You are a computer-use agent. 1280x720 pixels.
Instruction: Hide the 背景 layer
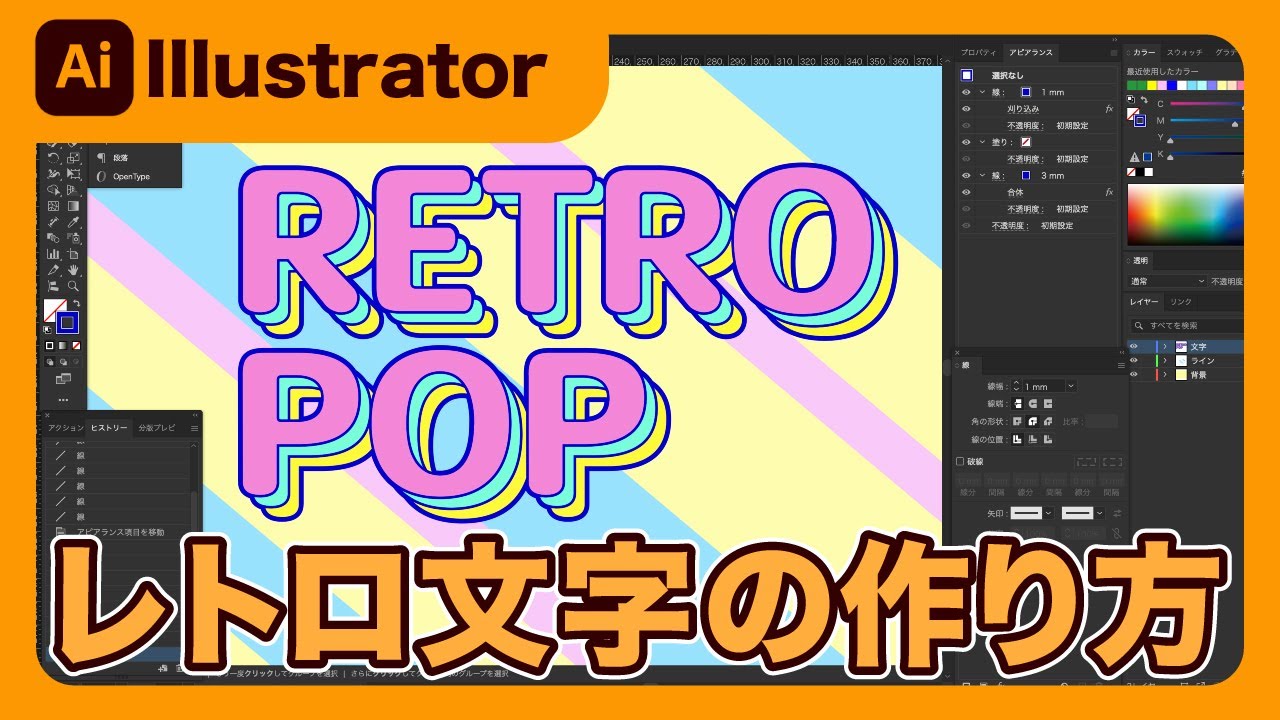pyautogui.click(x=1133, y=374)
